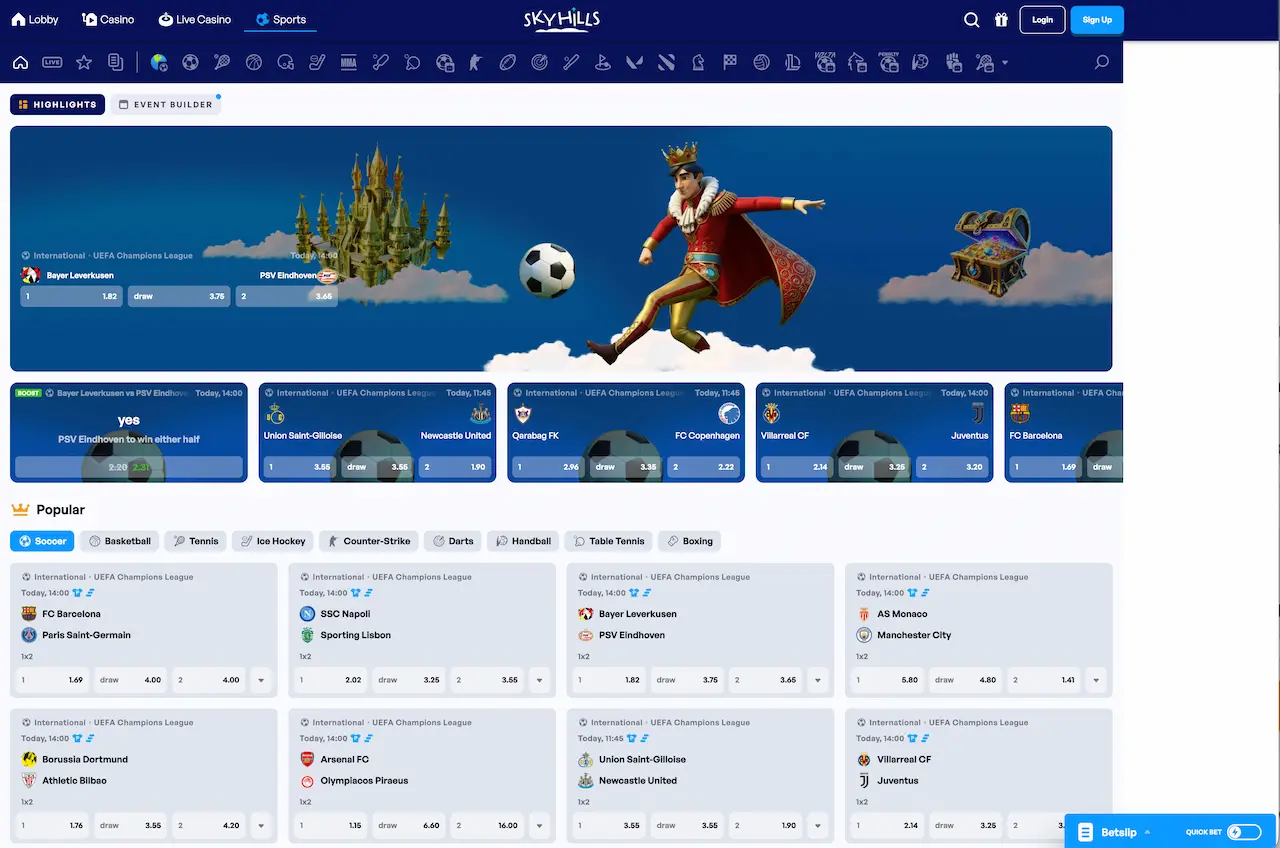The image size is (1280, 848).
Task: Expand more sports dropdown arrow in sports bar
Action: 1005,62
